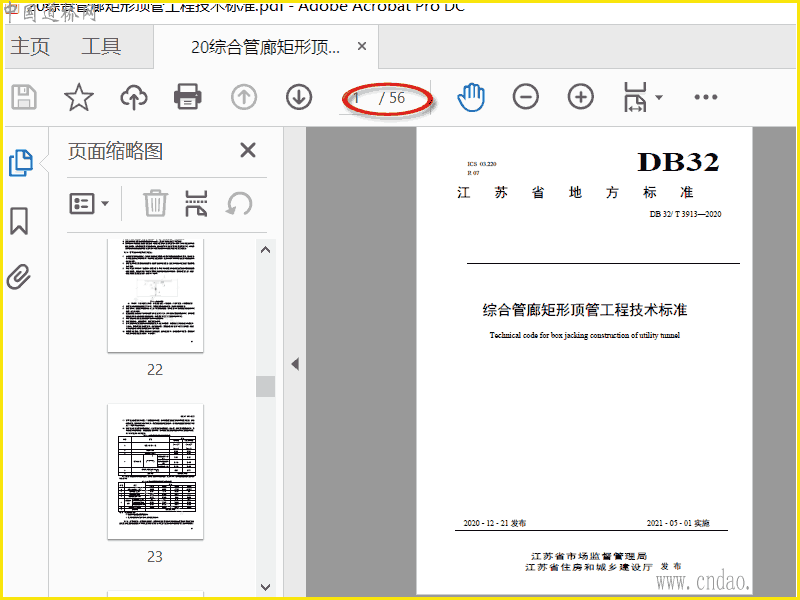
Task: Click the fit page width icon
Action: [635, 97]
